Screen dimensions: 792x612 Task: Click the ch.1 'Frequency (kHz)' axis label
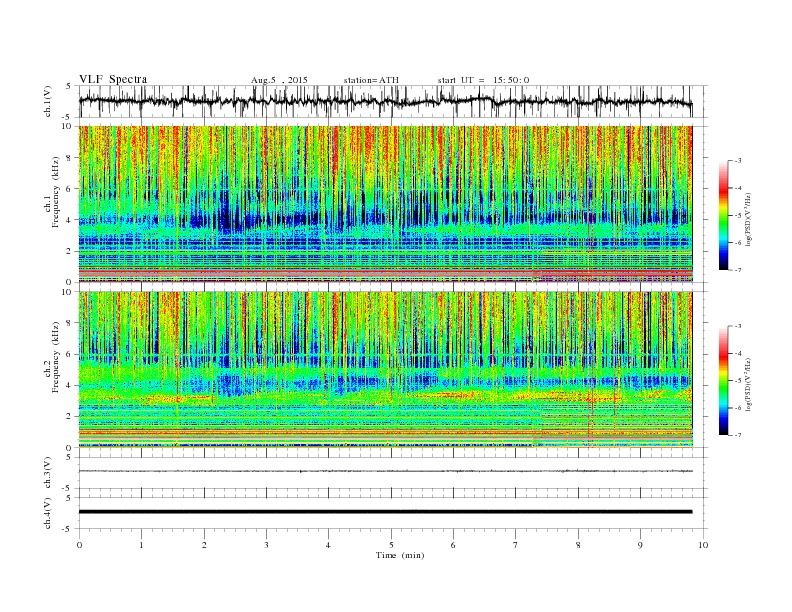click(x=56, y=192)
